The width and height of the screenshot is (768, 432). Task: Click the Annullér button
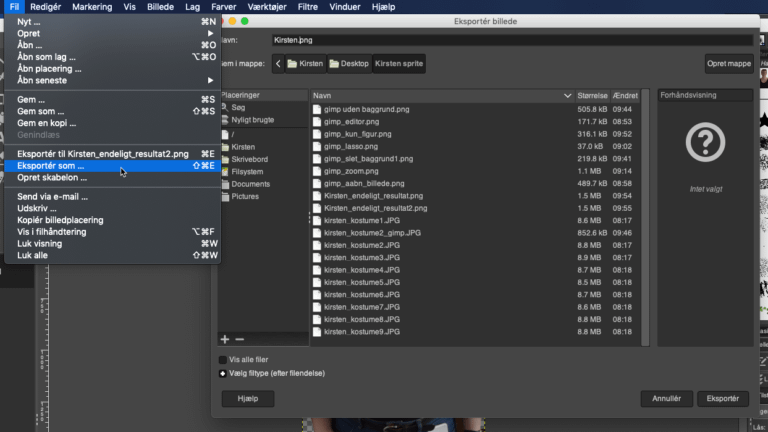666,398
